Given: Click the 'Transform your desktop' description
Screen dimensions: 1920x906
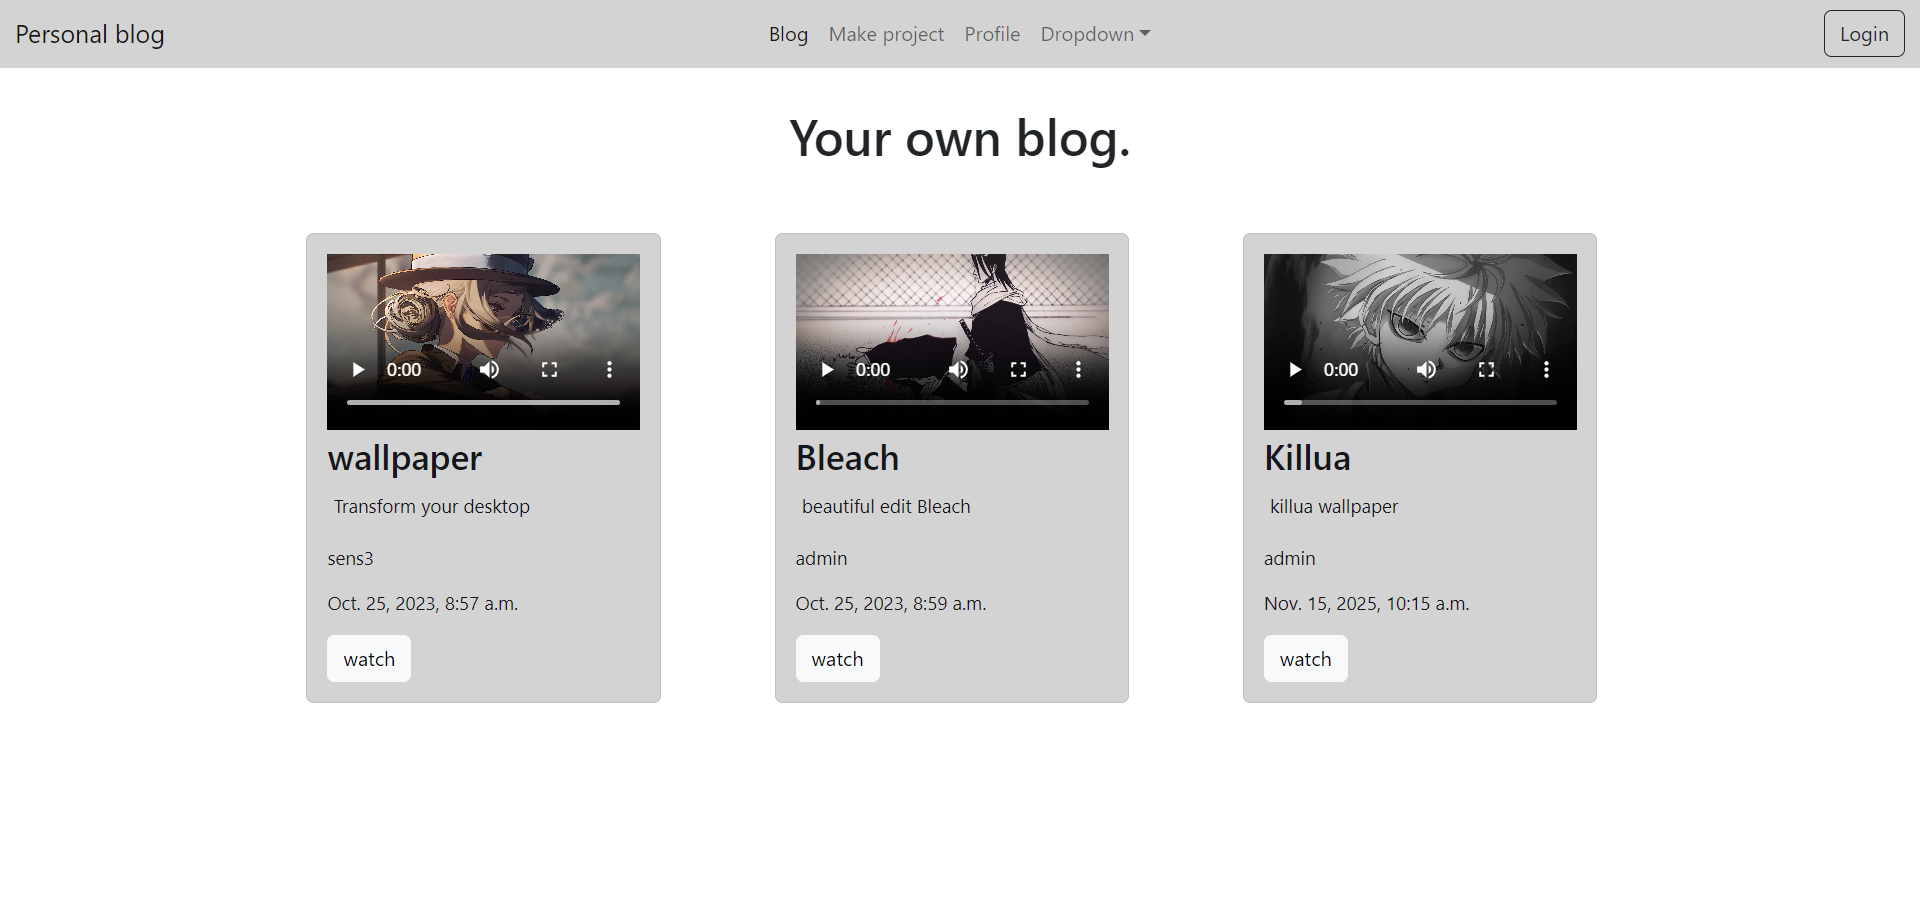Looking at the screenshot, I should click(x=432, y=507).
